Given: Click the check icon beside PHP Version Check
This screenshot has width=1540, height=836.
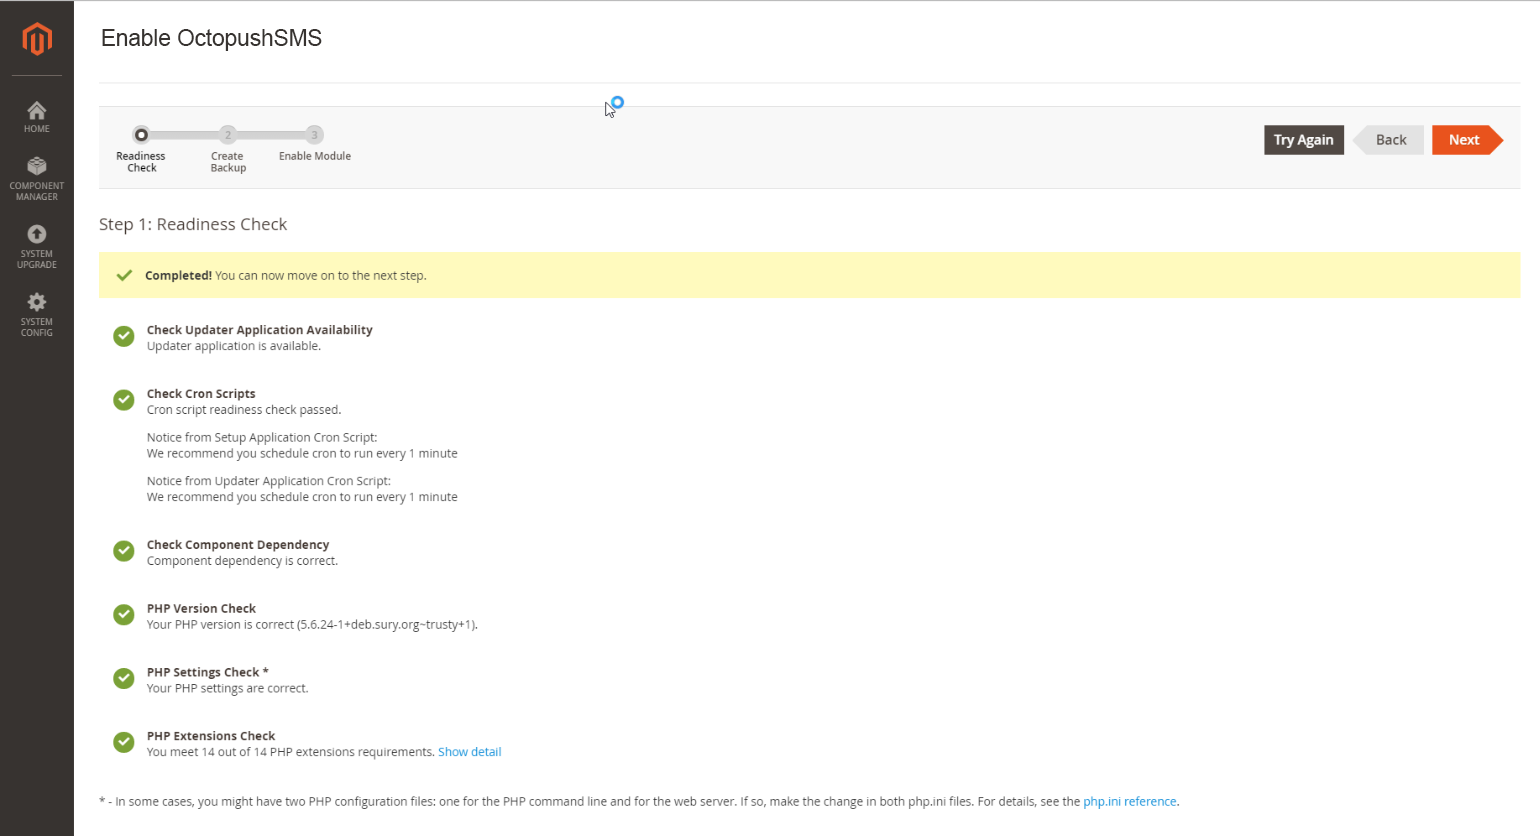Looking at the screenshot, I should [124, 615].
